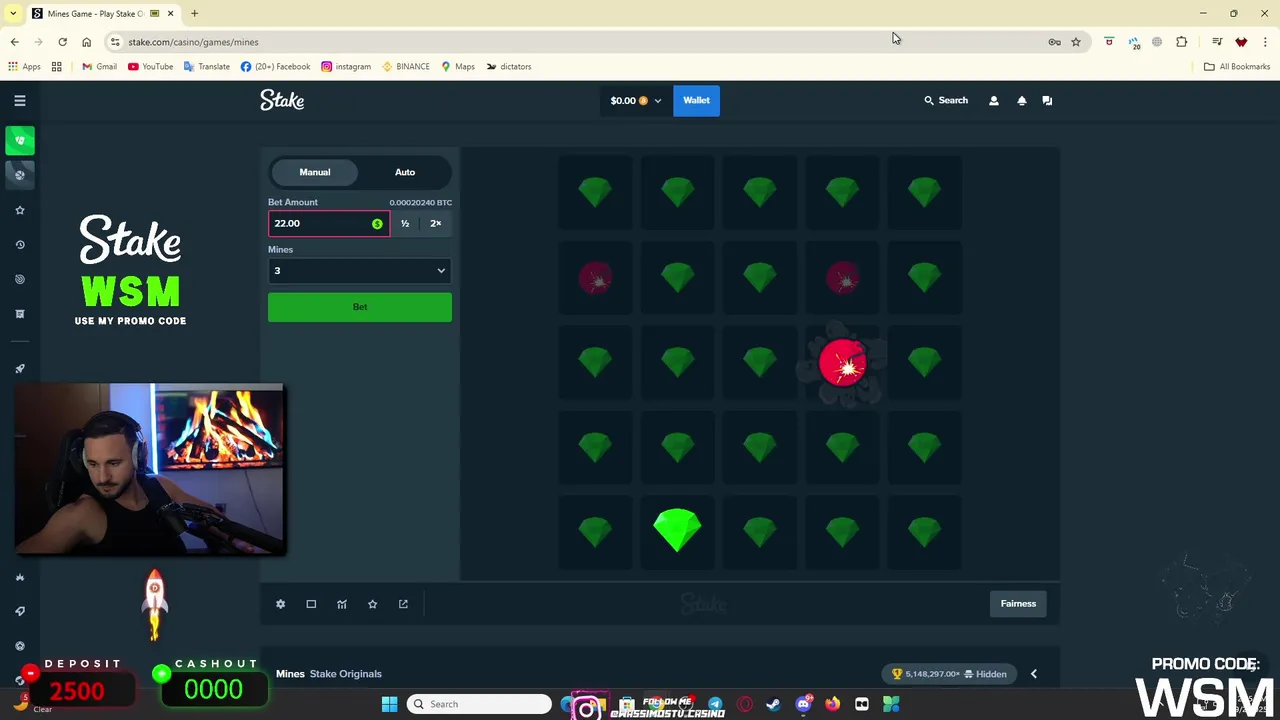The height and width of the screenshot is (720, 1280).
Task: Open media control icon in Chrome toolbar
Action: coord(1217,42)
